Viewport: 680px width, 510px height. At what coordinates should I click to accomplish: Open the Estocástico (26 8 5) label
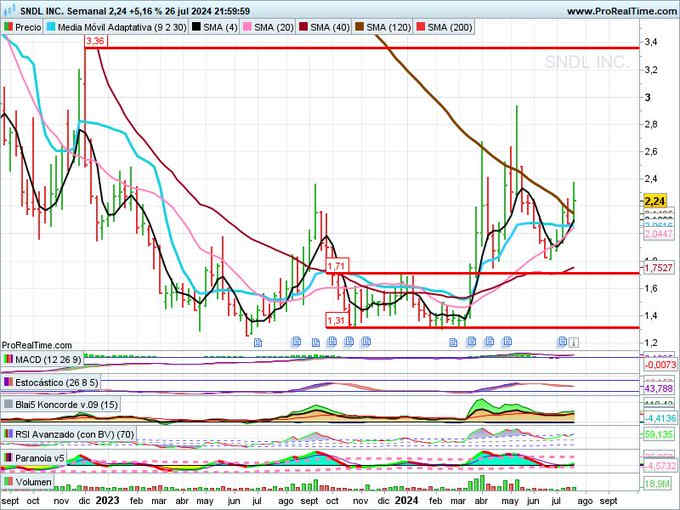pyautogui.click(x=57, y=382)
